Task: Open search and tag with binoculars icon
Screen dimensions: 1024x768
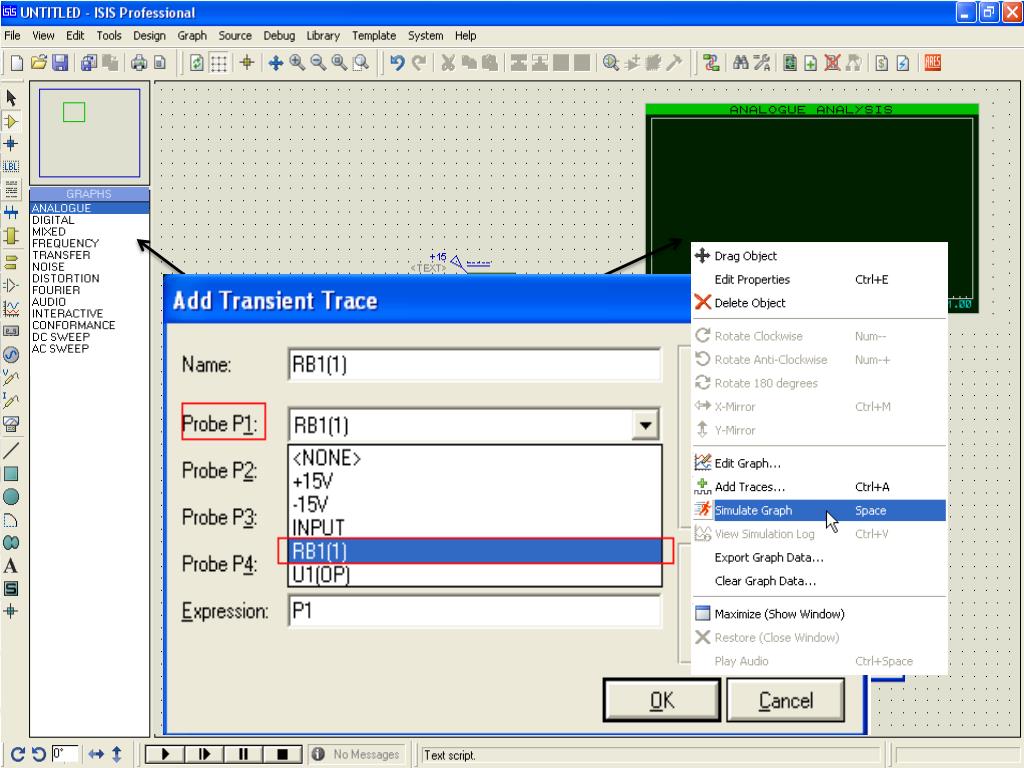Action: 741,63
